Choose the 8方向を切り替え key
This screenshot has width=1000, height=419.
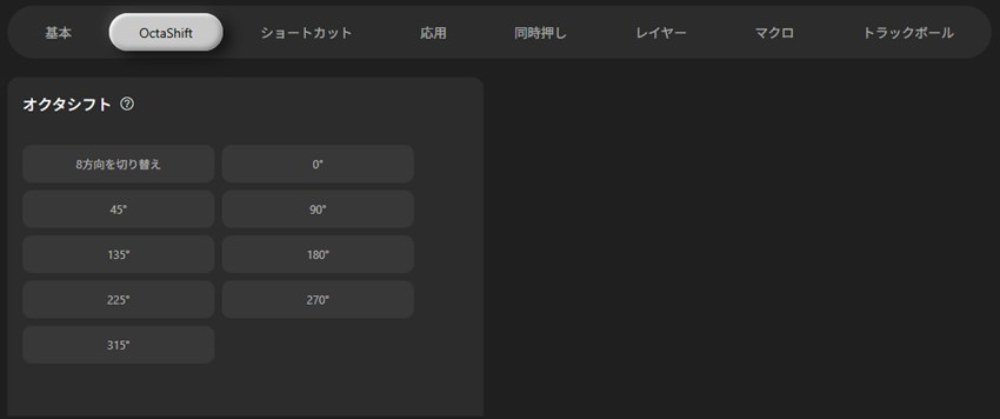pyautogui.click(x=119, y=164)
